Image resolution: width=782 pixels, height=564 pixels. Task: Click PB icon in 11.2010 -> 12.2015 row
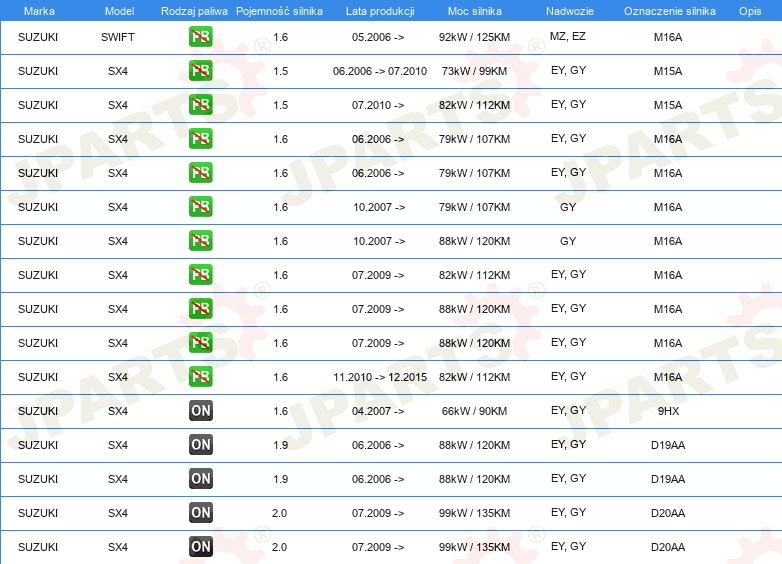coord(200,377)
